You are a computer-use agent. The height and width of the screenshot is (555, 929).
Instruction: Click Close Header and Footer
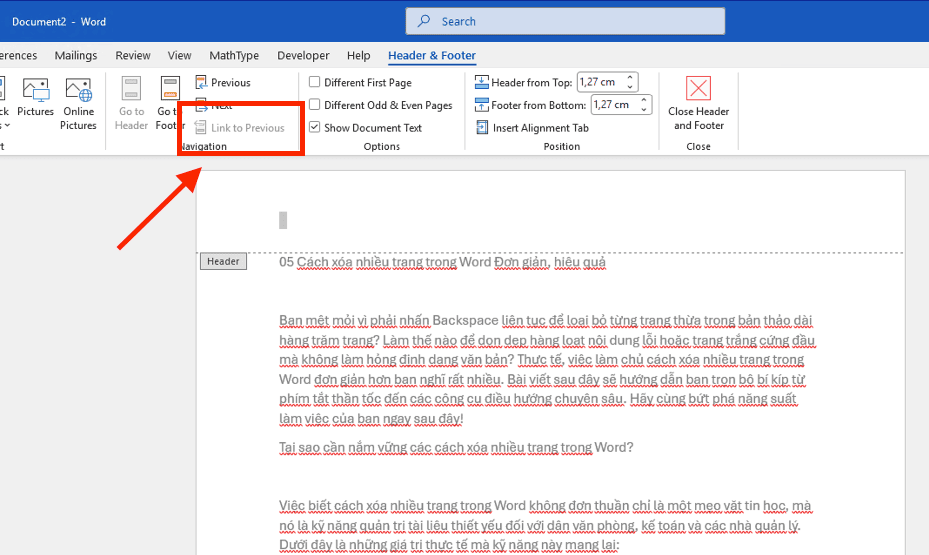pyautogui.click(x=699, y=103)
